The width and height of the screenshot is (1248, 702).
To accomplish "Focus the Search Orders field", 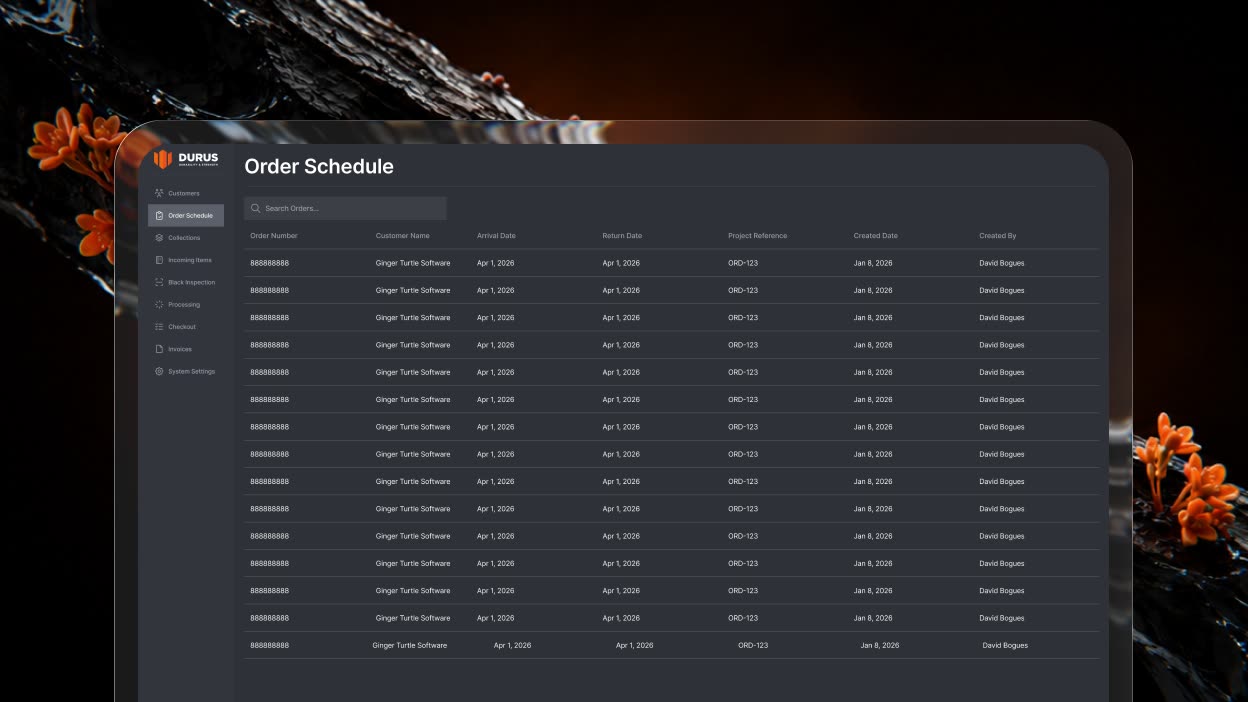I will click(x=345, y=208).
